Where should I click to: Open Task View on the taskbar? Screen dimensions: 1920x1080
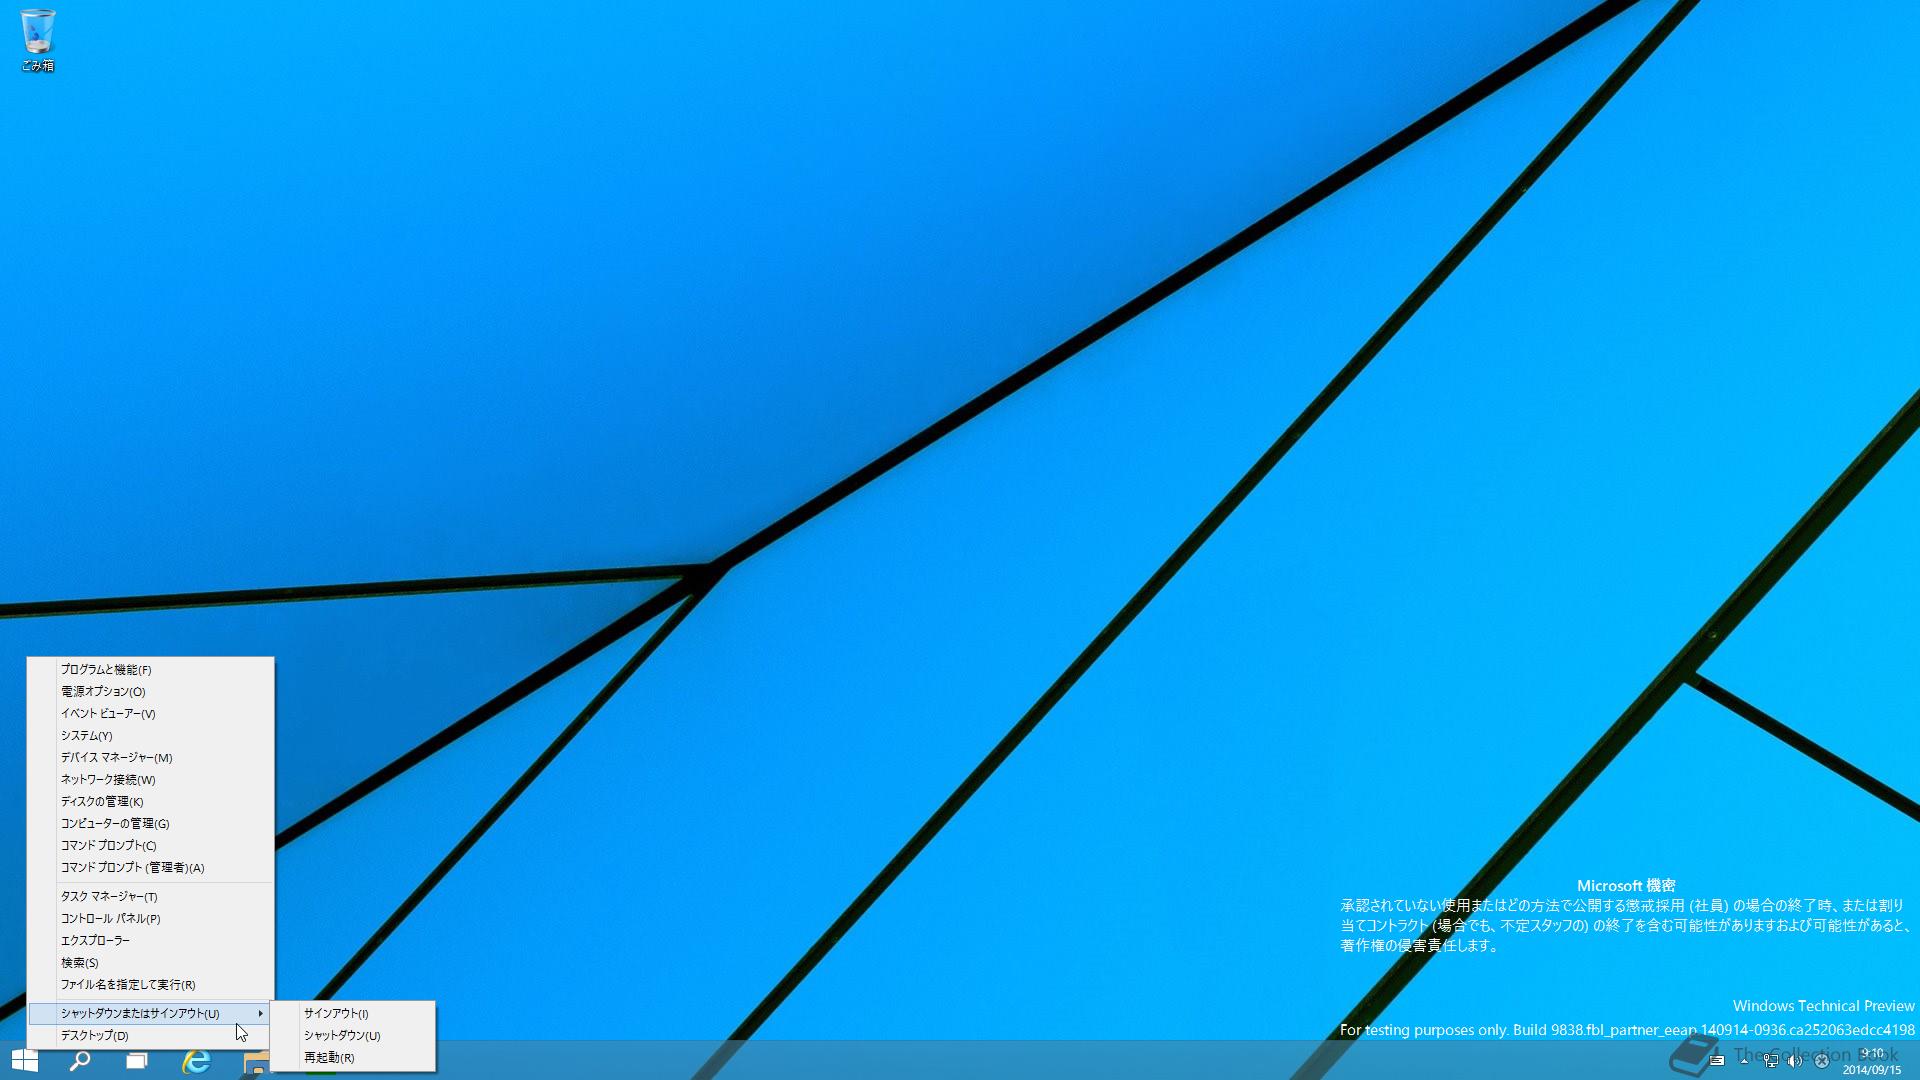[x=137, y=1061]
